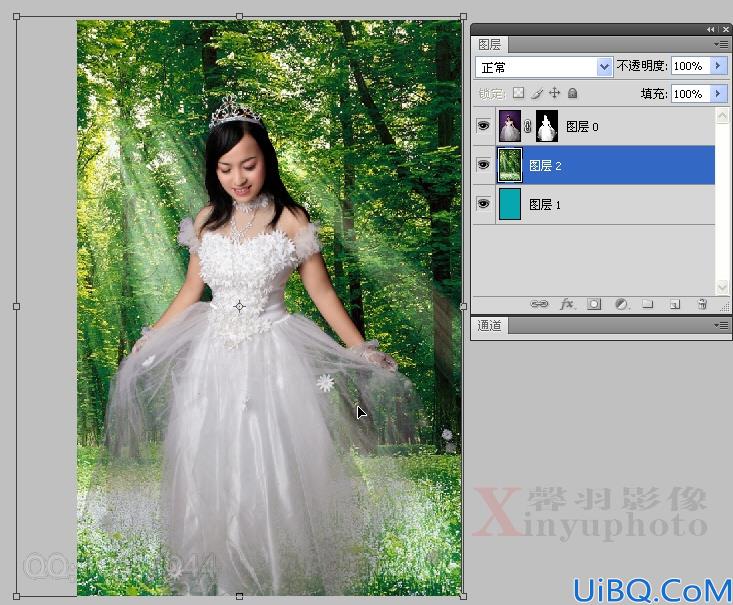733x605 pixels.
Task: Click the top-middle transform handle
Action: 239,16
